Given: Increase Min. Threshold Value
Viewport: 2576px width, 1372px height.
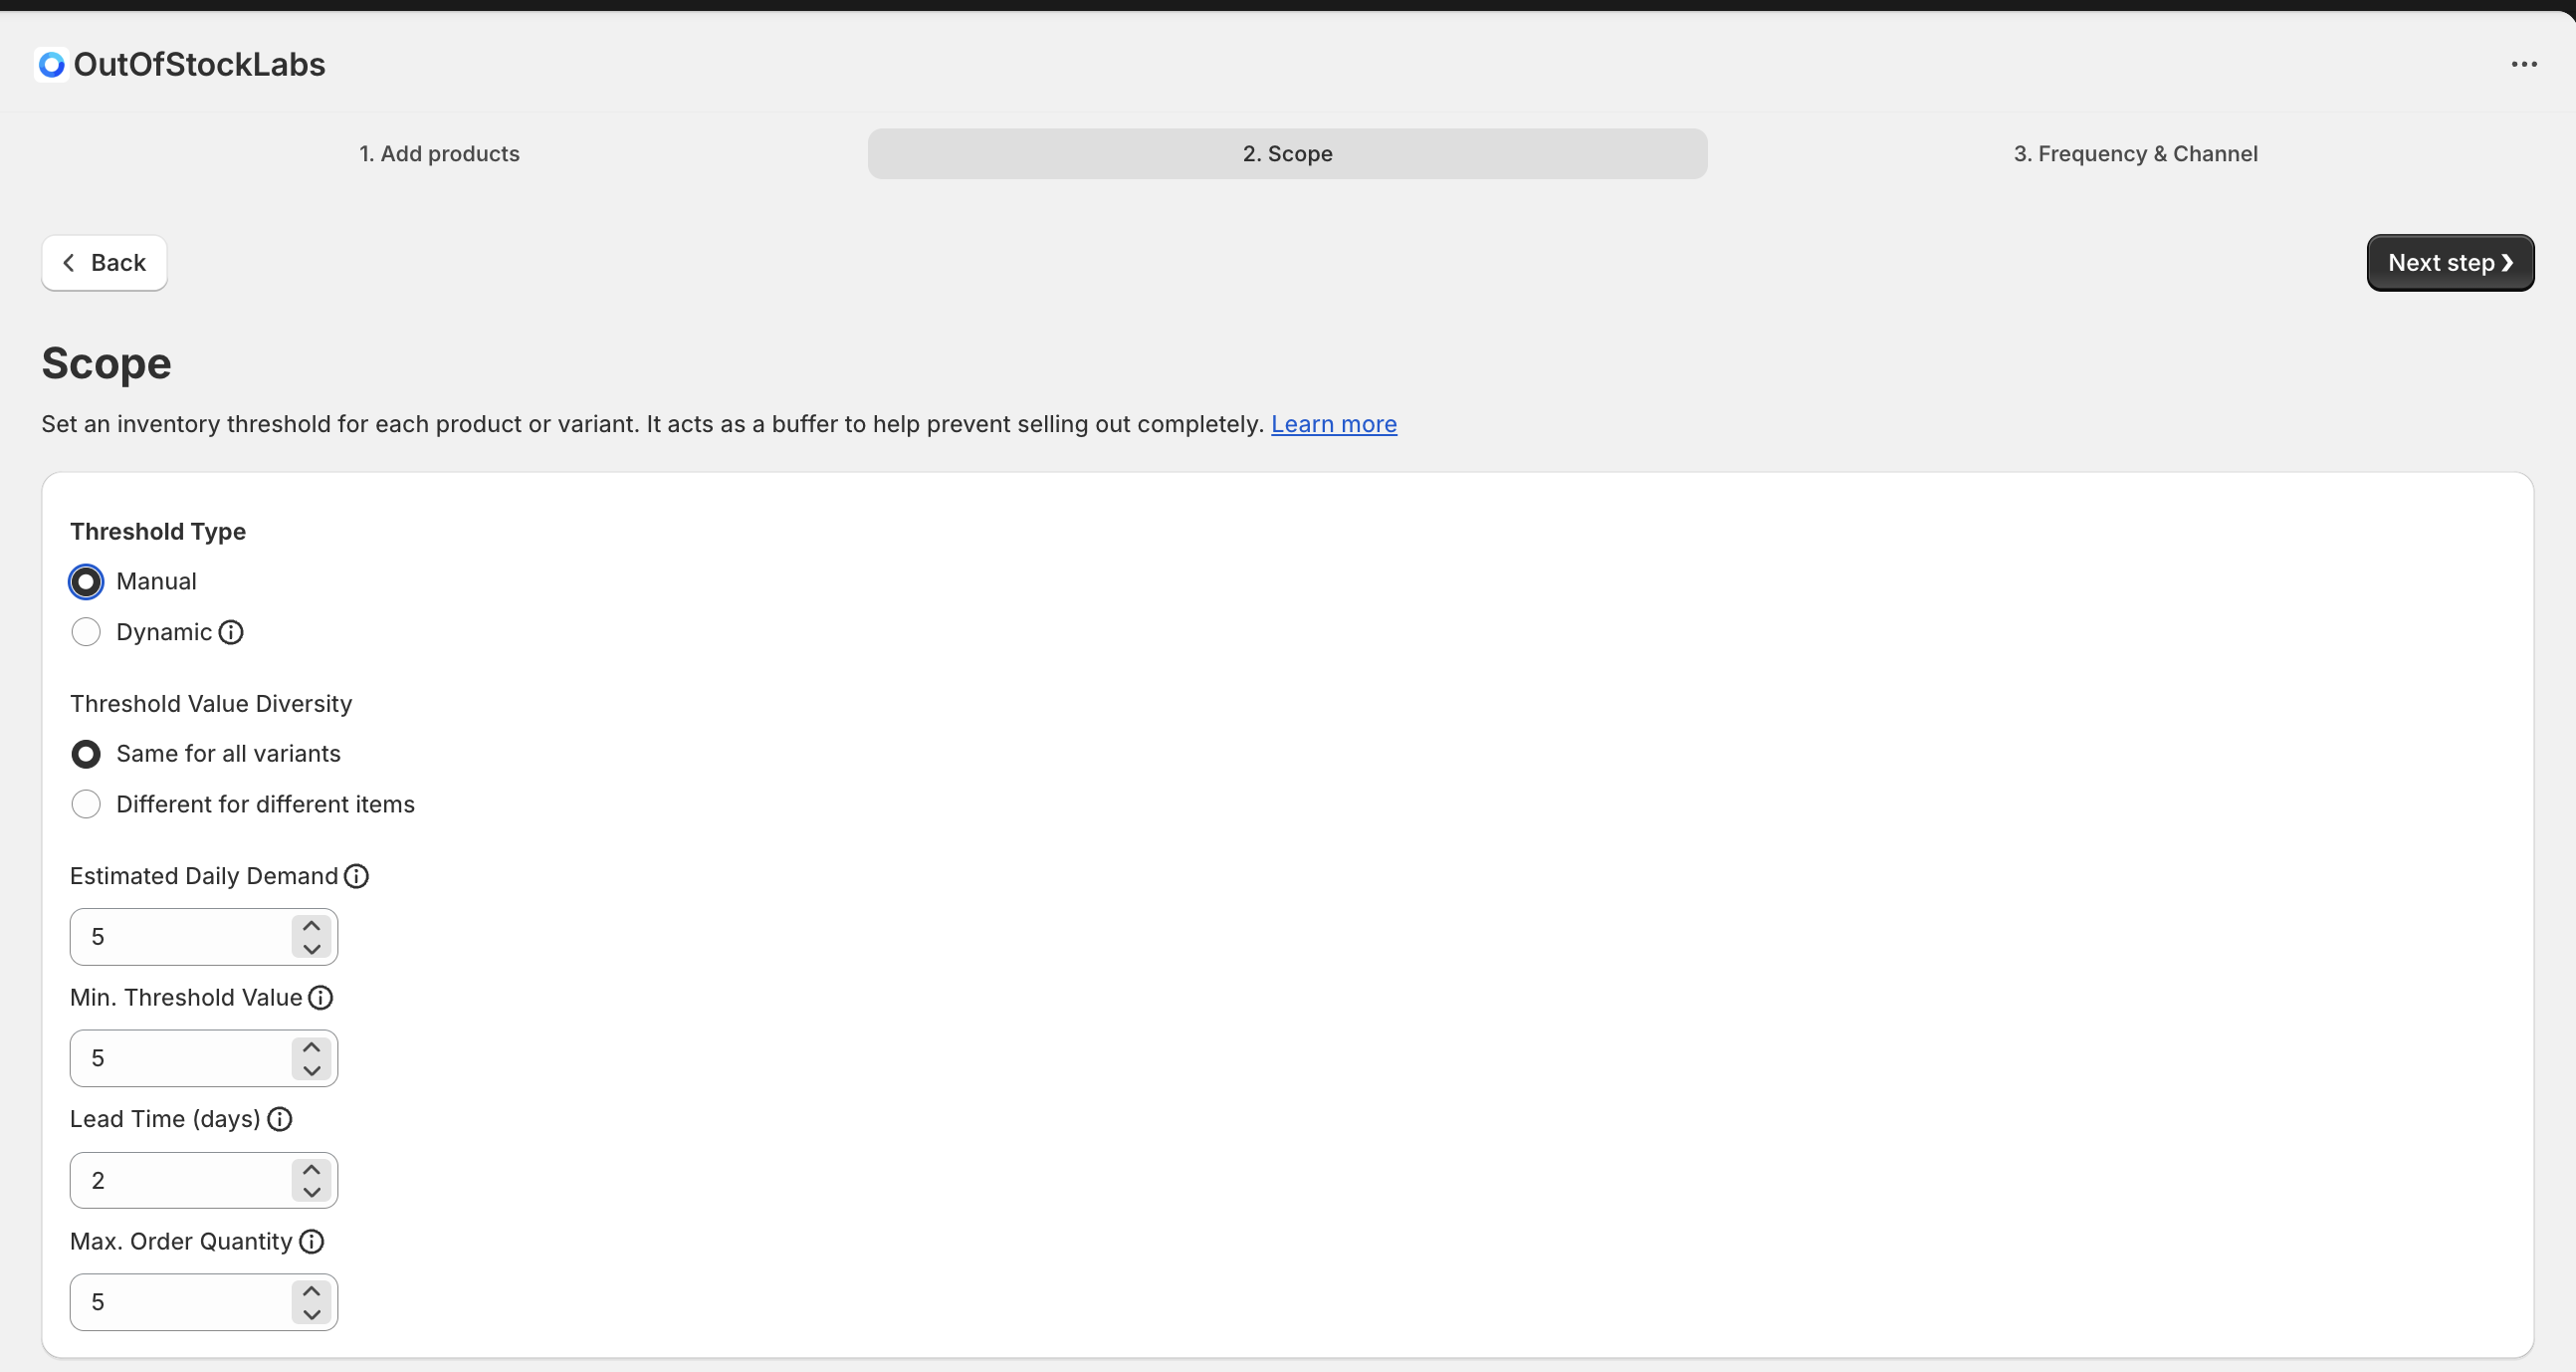Looking at the screenshot, I should (x=312, y=1047).
